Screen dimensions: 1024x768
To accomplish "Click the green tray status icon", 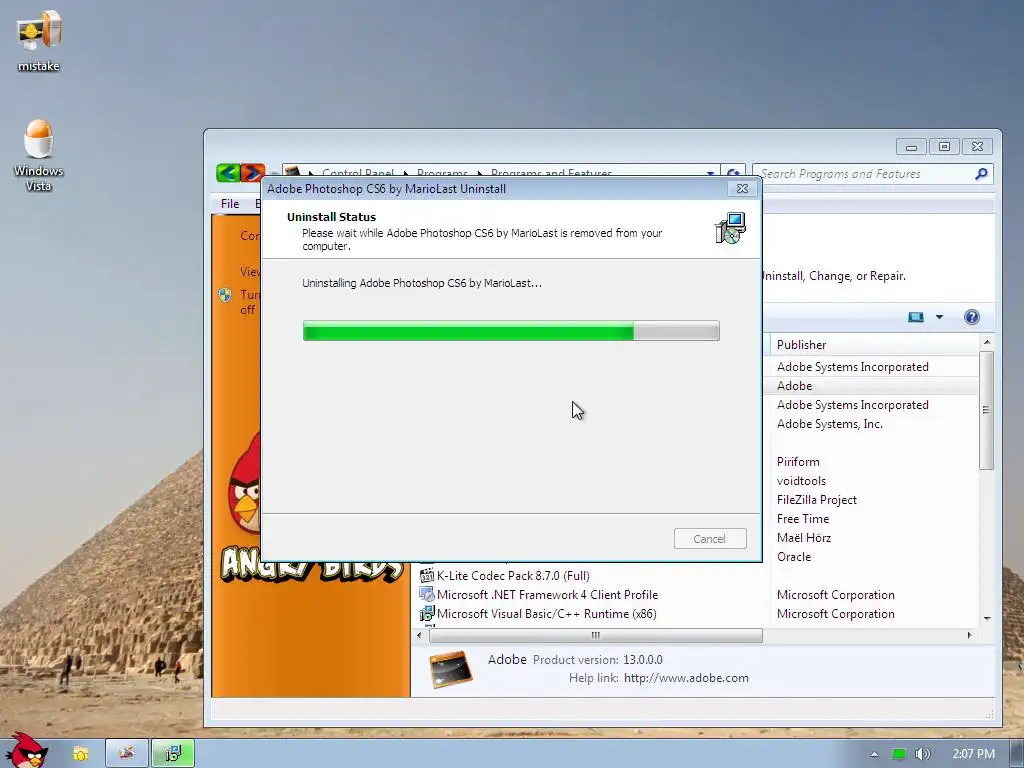I will [899, 754].
